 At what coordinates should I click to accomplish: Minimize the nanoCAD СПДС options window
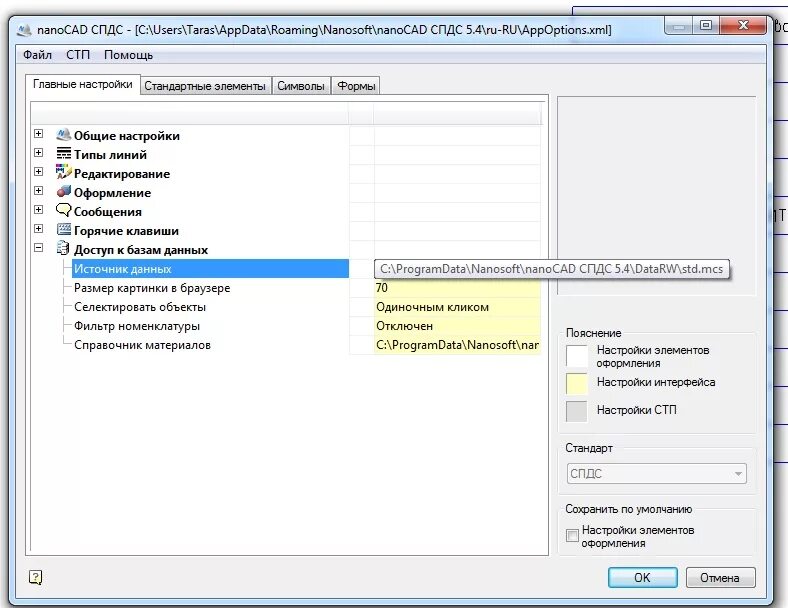pos(678,25)
